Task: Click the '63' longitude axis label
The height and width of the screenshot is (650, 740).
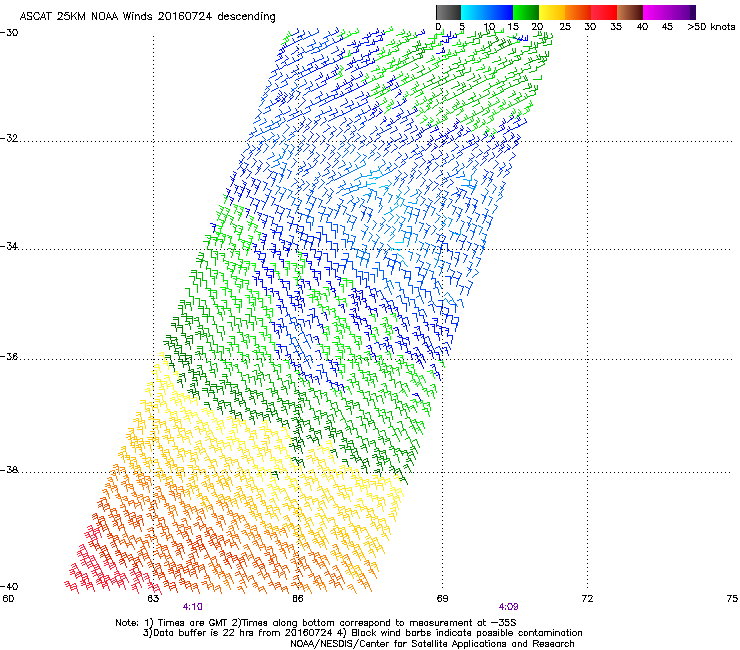Action: (153, 599)
